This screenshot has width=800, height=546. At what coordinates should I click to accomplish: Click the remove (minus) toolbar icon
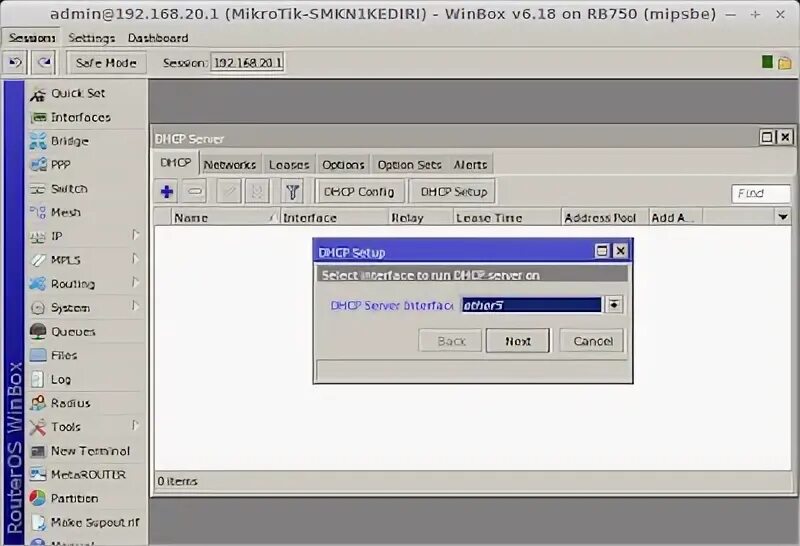[195, 192]
